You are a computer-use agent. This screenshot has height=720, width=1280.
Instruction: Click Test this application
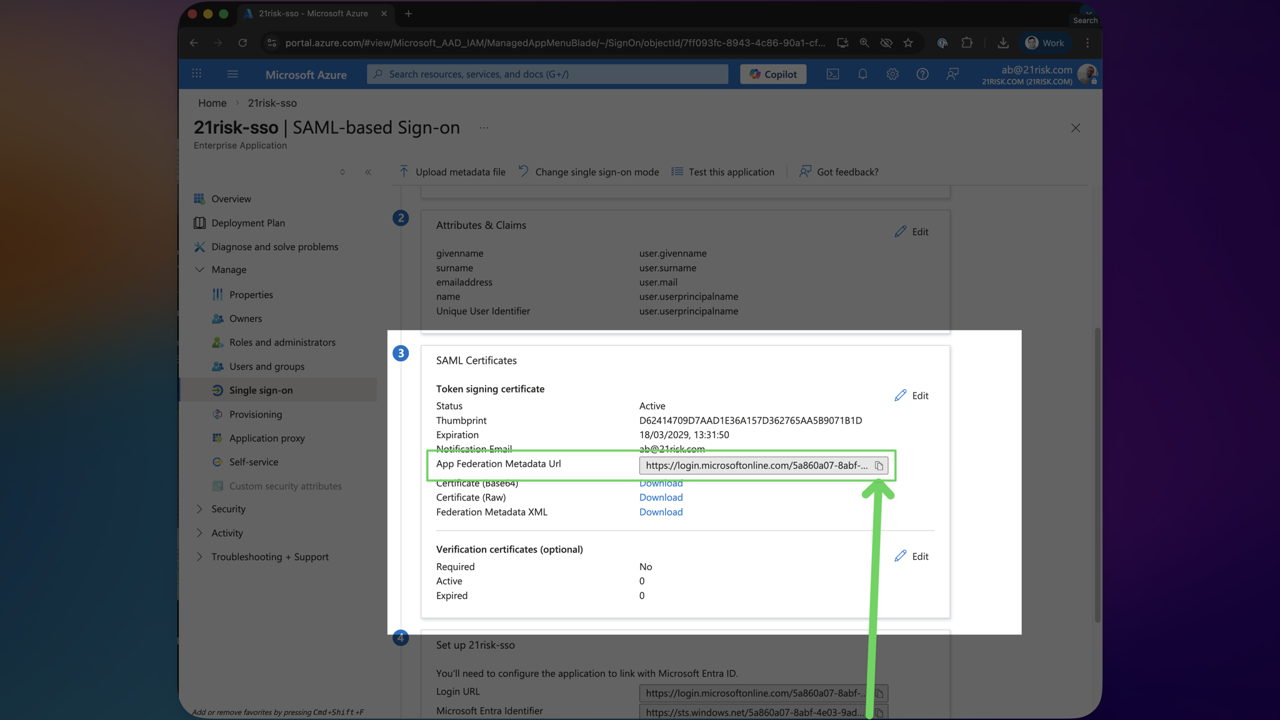723,171
